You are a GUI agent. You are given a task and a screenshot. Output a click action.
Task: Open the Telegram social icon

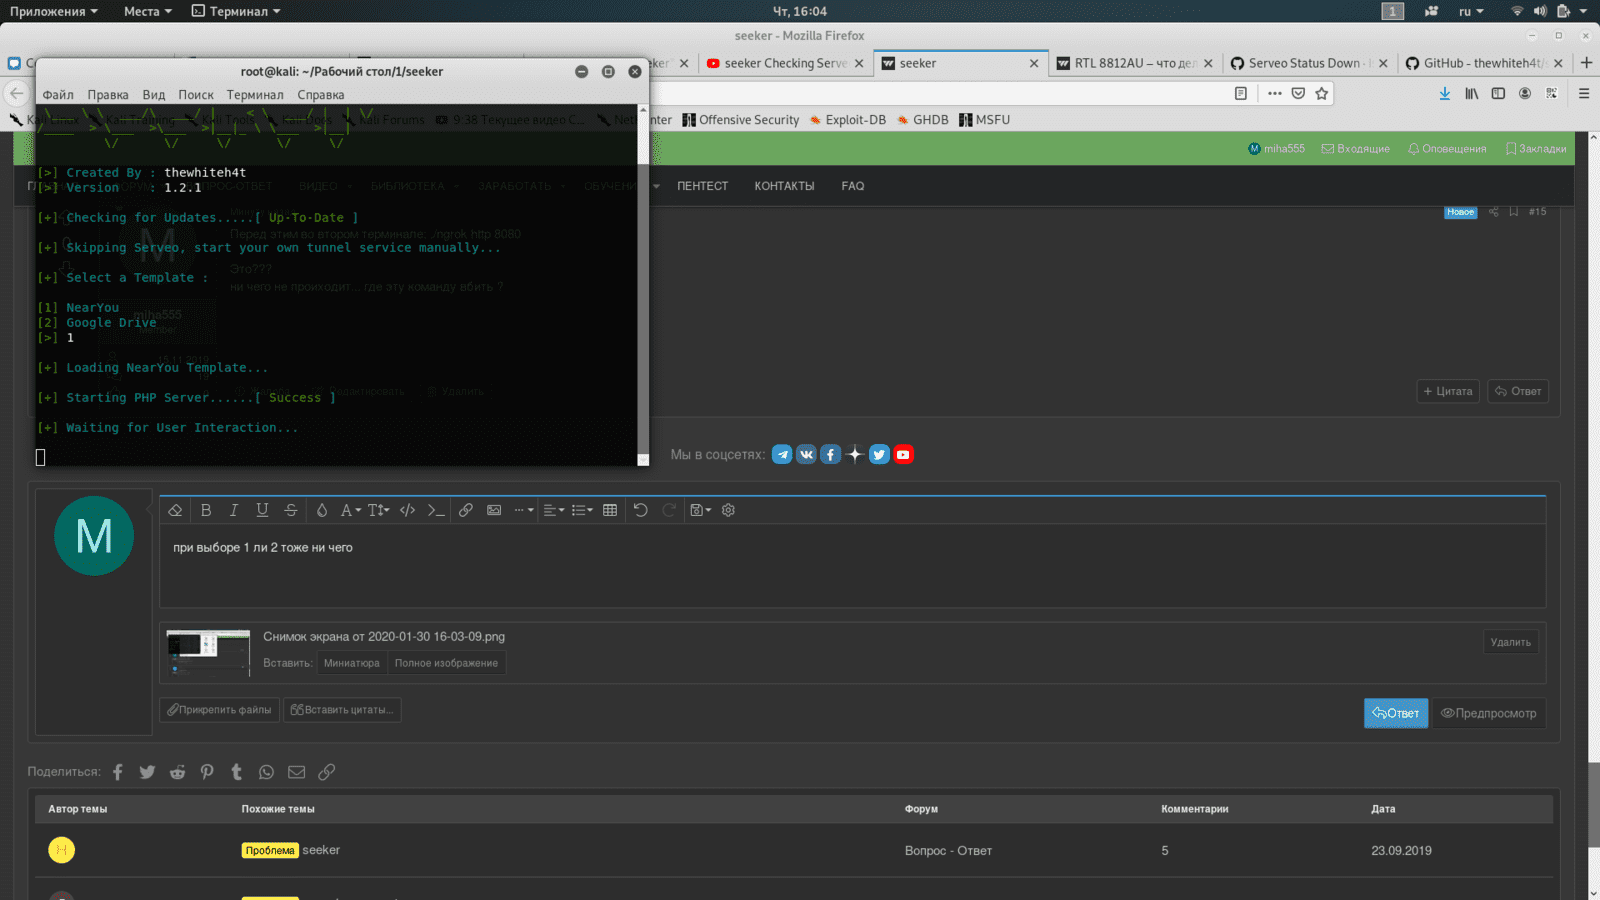[782, 454]
